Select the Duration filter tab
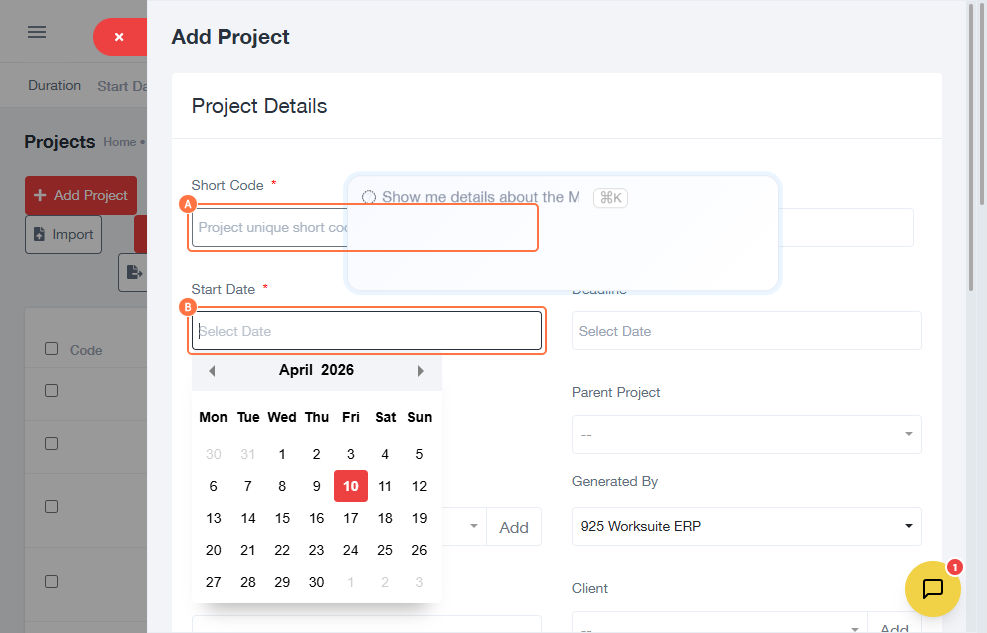Image resolution: width=987 pixels, height=633 pixels. point(54,86)
